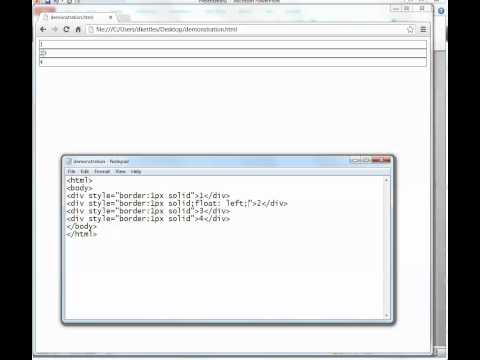
Task: Minimize the Notepad window
Action: point(355,160)
